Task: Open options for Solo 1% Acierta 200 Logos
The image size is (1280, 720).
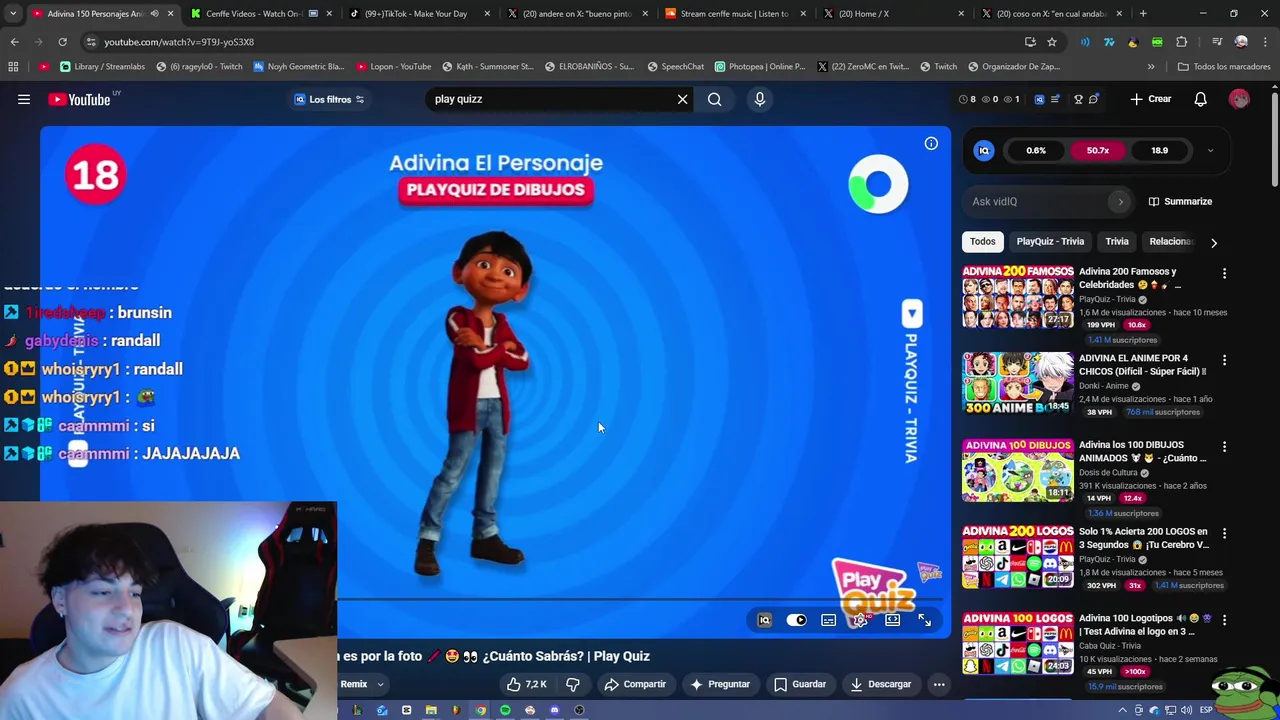Action: coord(1224,534)
